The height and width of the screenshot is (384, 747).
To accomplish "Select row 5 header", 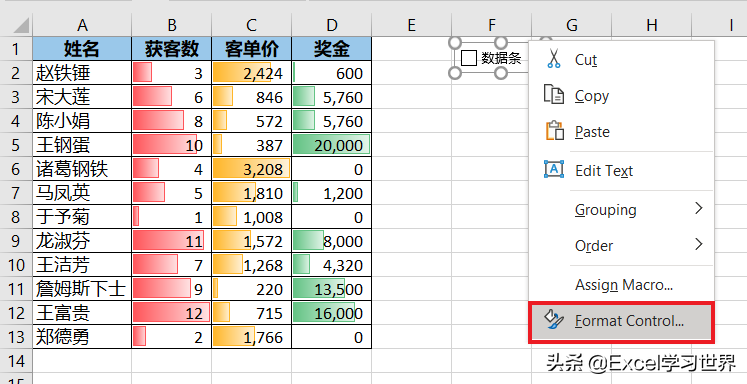I will [16, 145].
